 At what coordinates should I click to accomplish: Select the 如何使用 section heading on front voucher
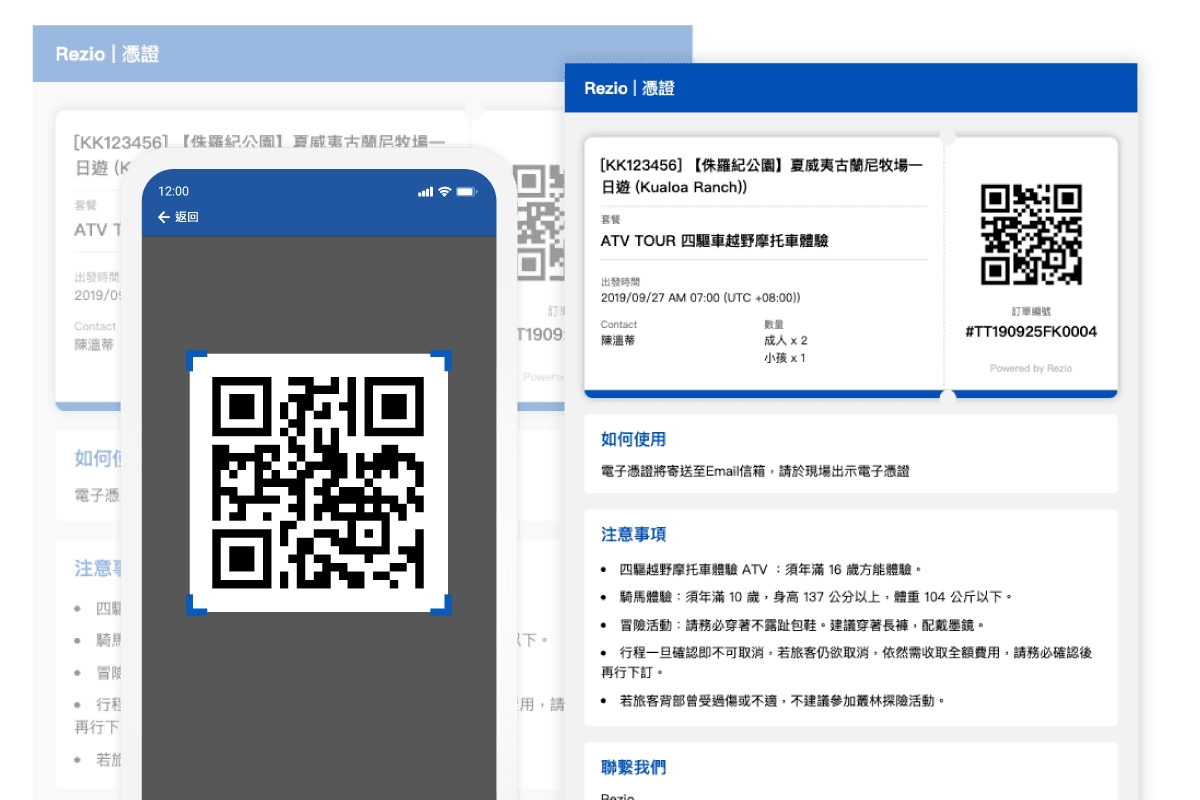(633, 439)
